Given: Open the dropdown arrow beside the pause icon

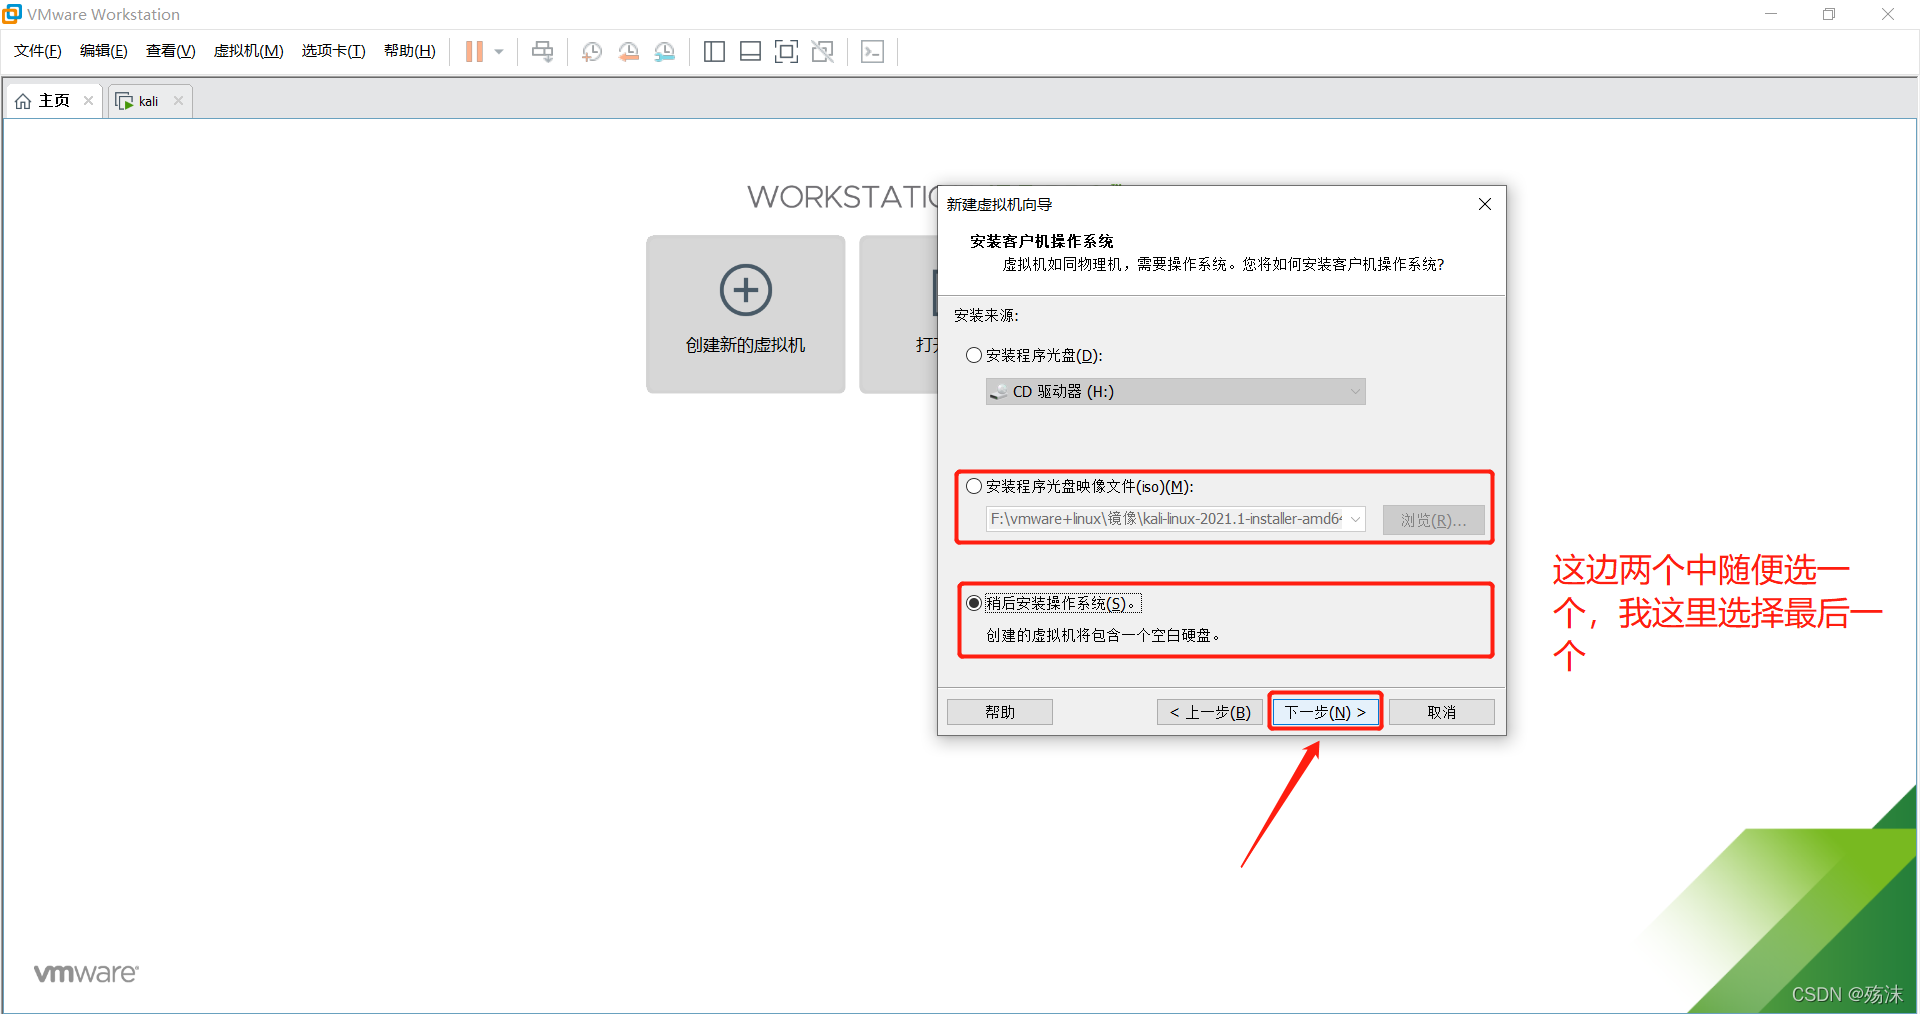Looking at the screenshot, I should (x=499, y=52).
